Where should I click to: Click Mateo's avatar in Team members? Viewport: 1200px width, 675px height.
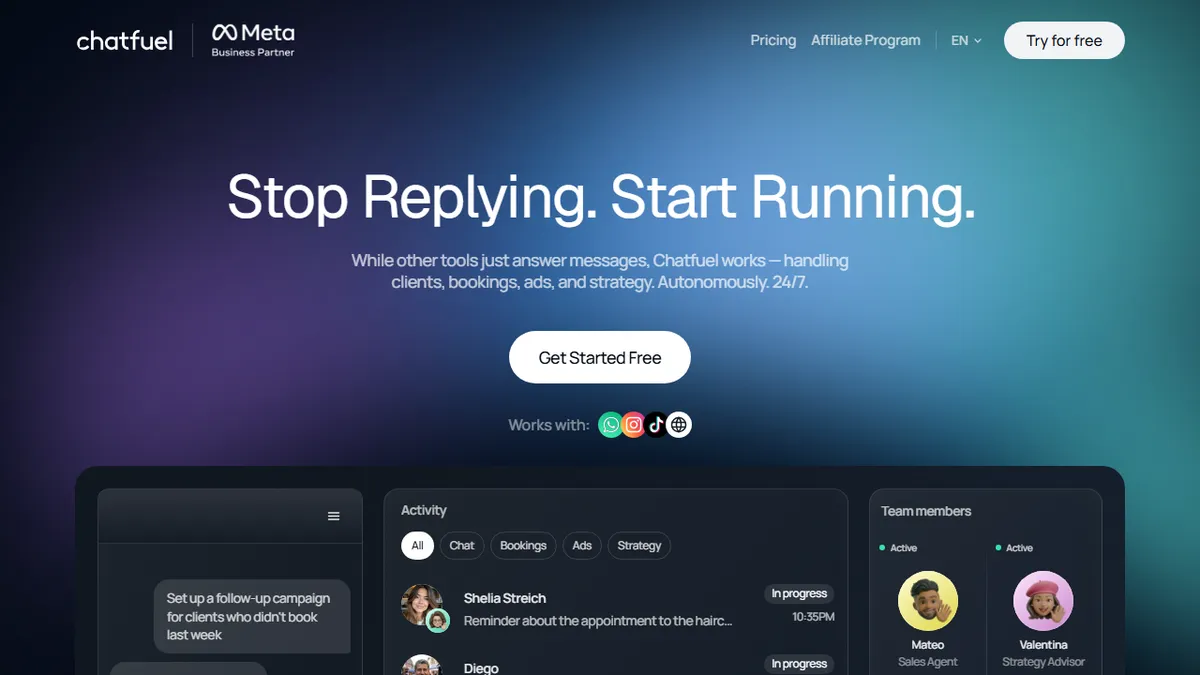(928, 601)
